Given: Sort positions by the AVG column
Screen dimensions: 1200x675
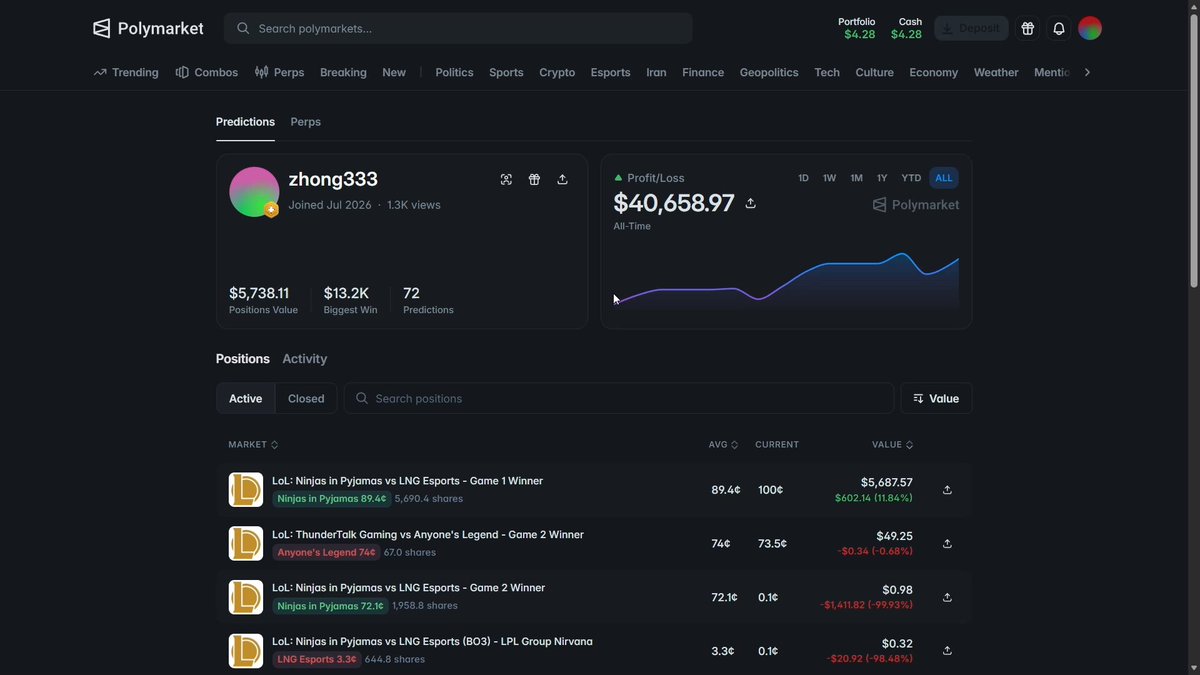Looking at the screenshot, I should tap(724, 445).
